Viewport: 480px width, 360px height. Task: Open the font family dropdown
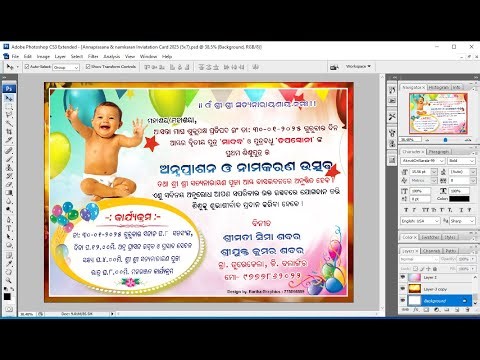422,161
